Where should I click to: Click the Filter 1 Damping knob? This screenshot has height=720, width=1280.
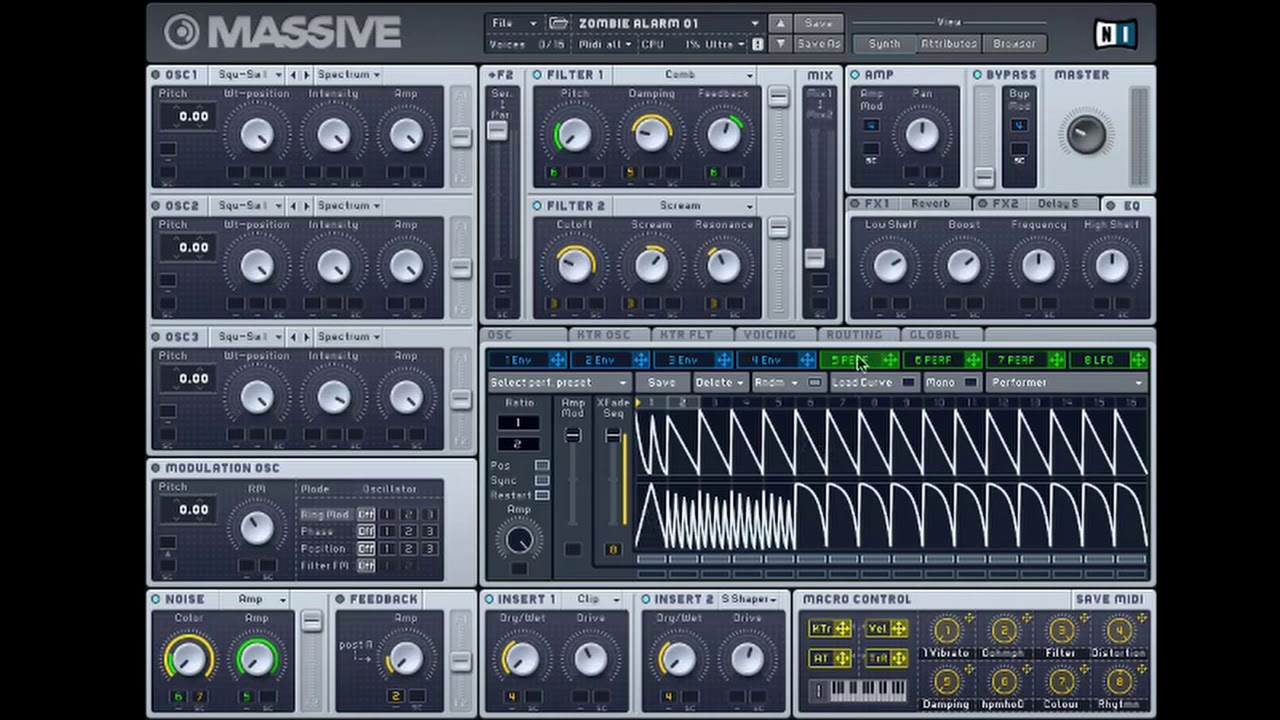652,135
